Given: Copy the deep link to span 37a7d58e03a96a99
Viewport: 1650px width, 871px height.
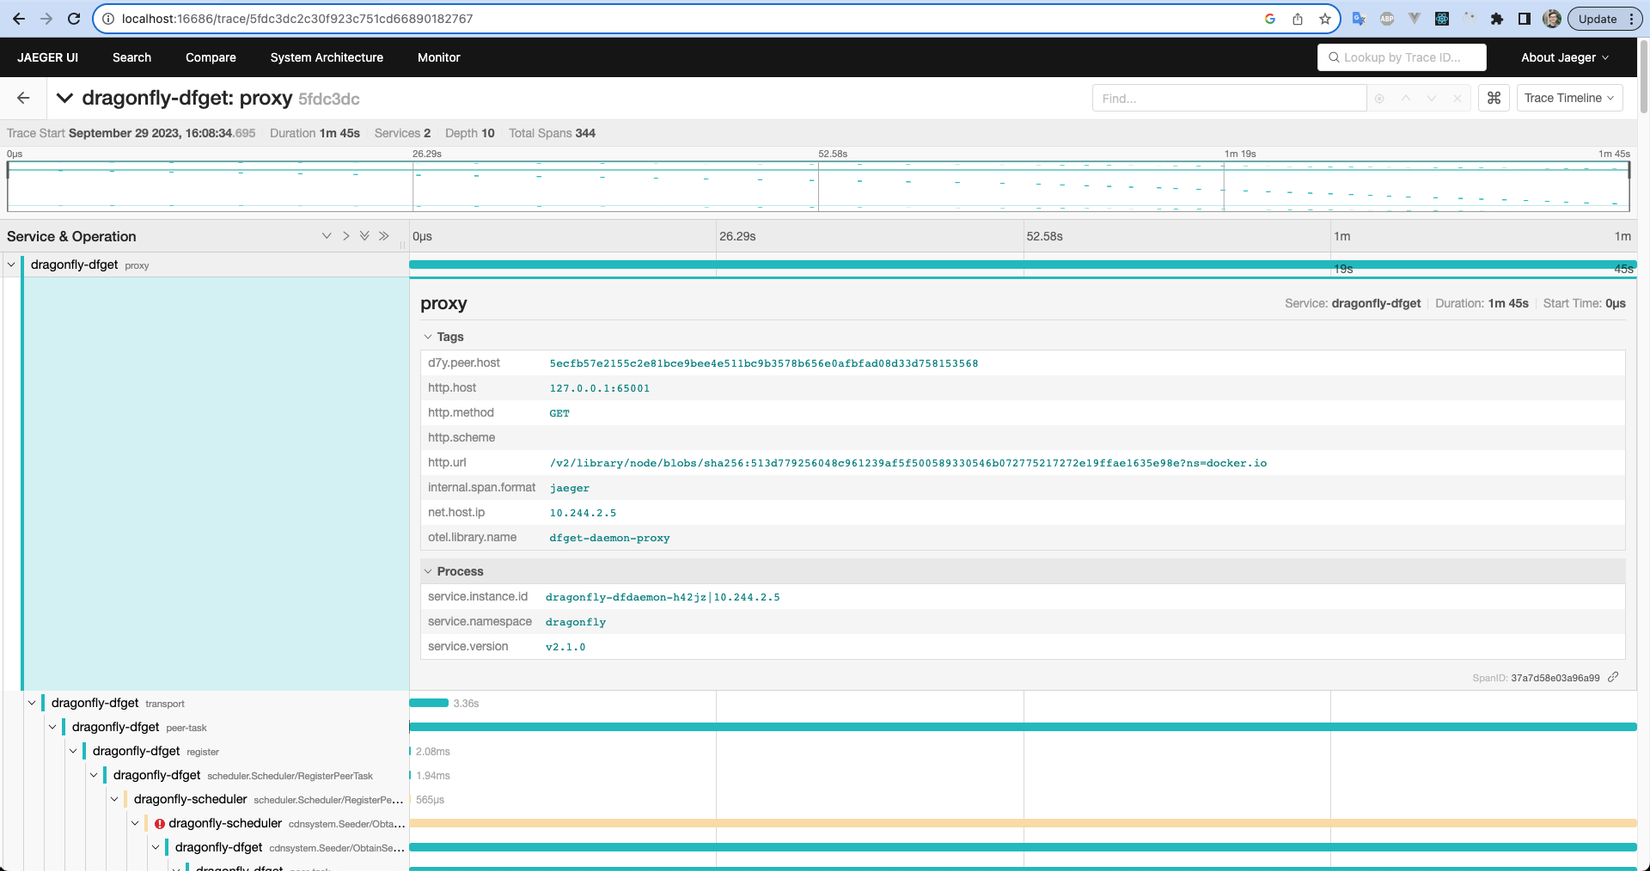Looking at the screenshot, I should click(x=1613, y=677).
